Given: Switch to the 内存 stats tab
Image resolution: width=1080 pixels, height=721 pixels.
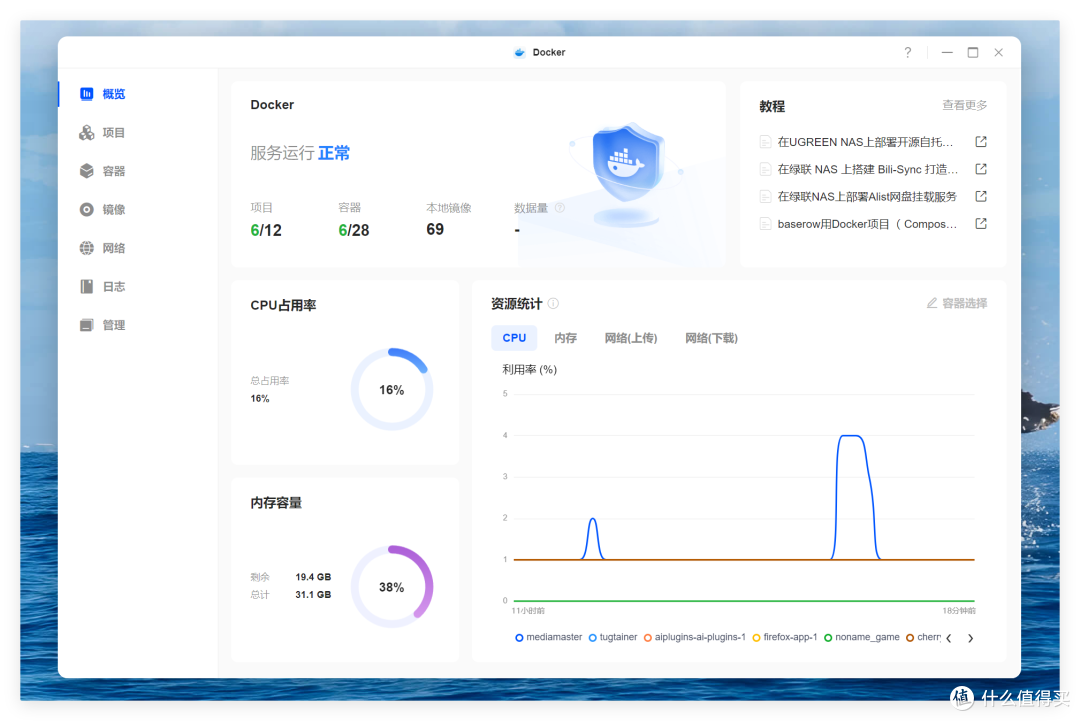Looking at the screenshot, I should pyautogui.click(x=565, y=338).
